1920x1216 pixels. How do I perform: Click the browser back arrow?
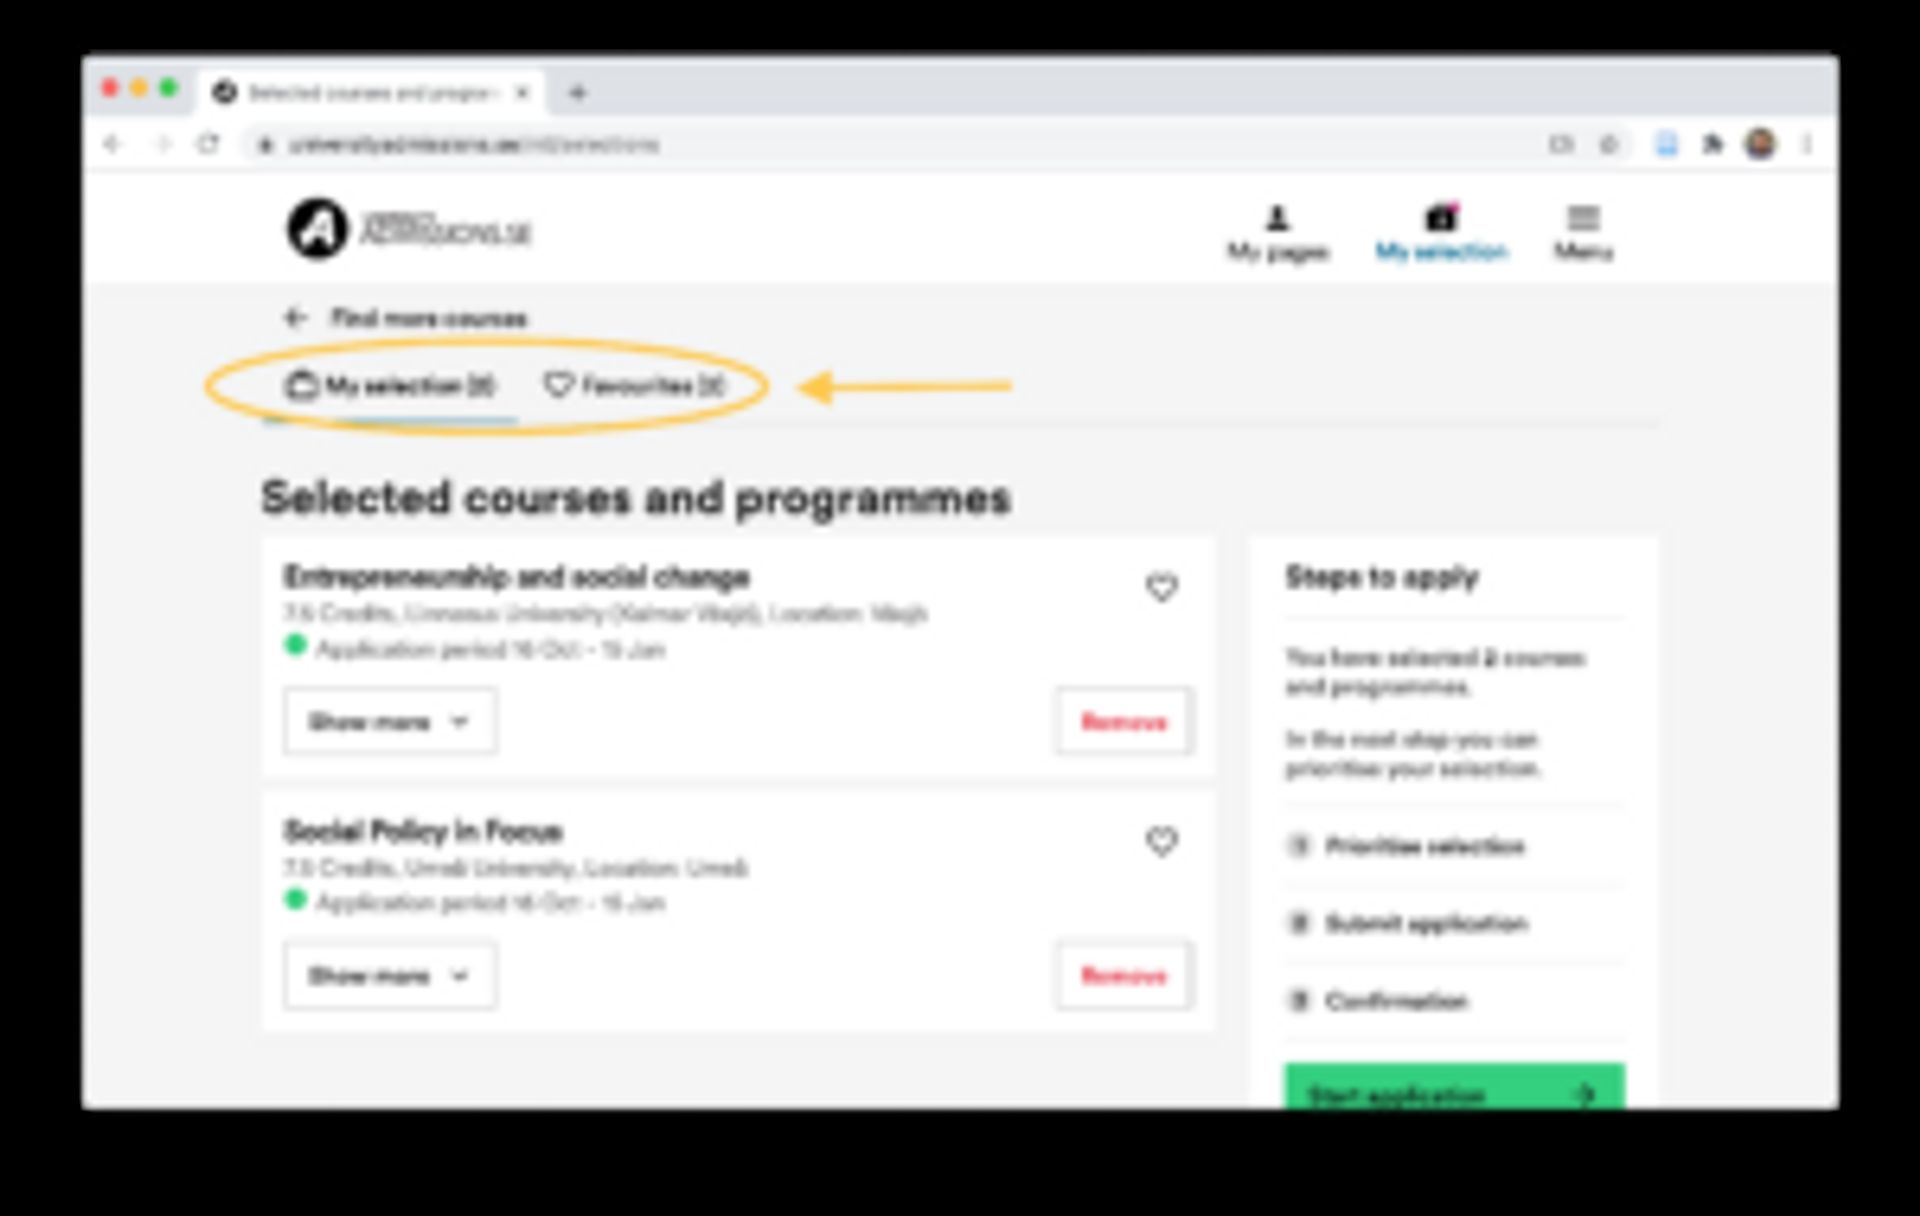coord(112,144)
